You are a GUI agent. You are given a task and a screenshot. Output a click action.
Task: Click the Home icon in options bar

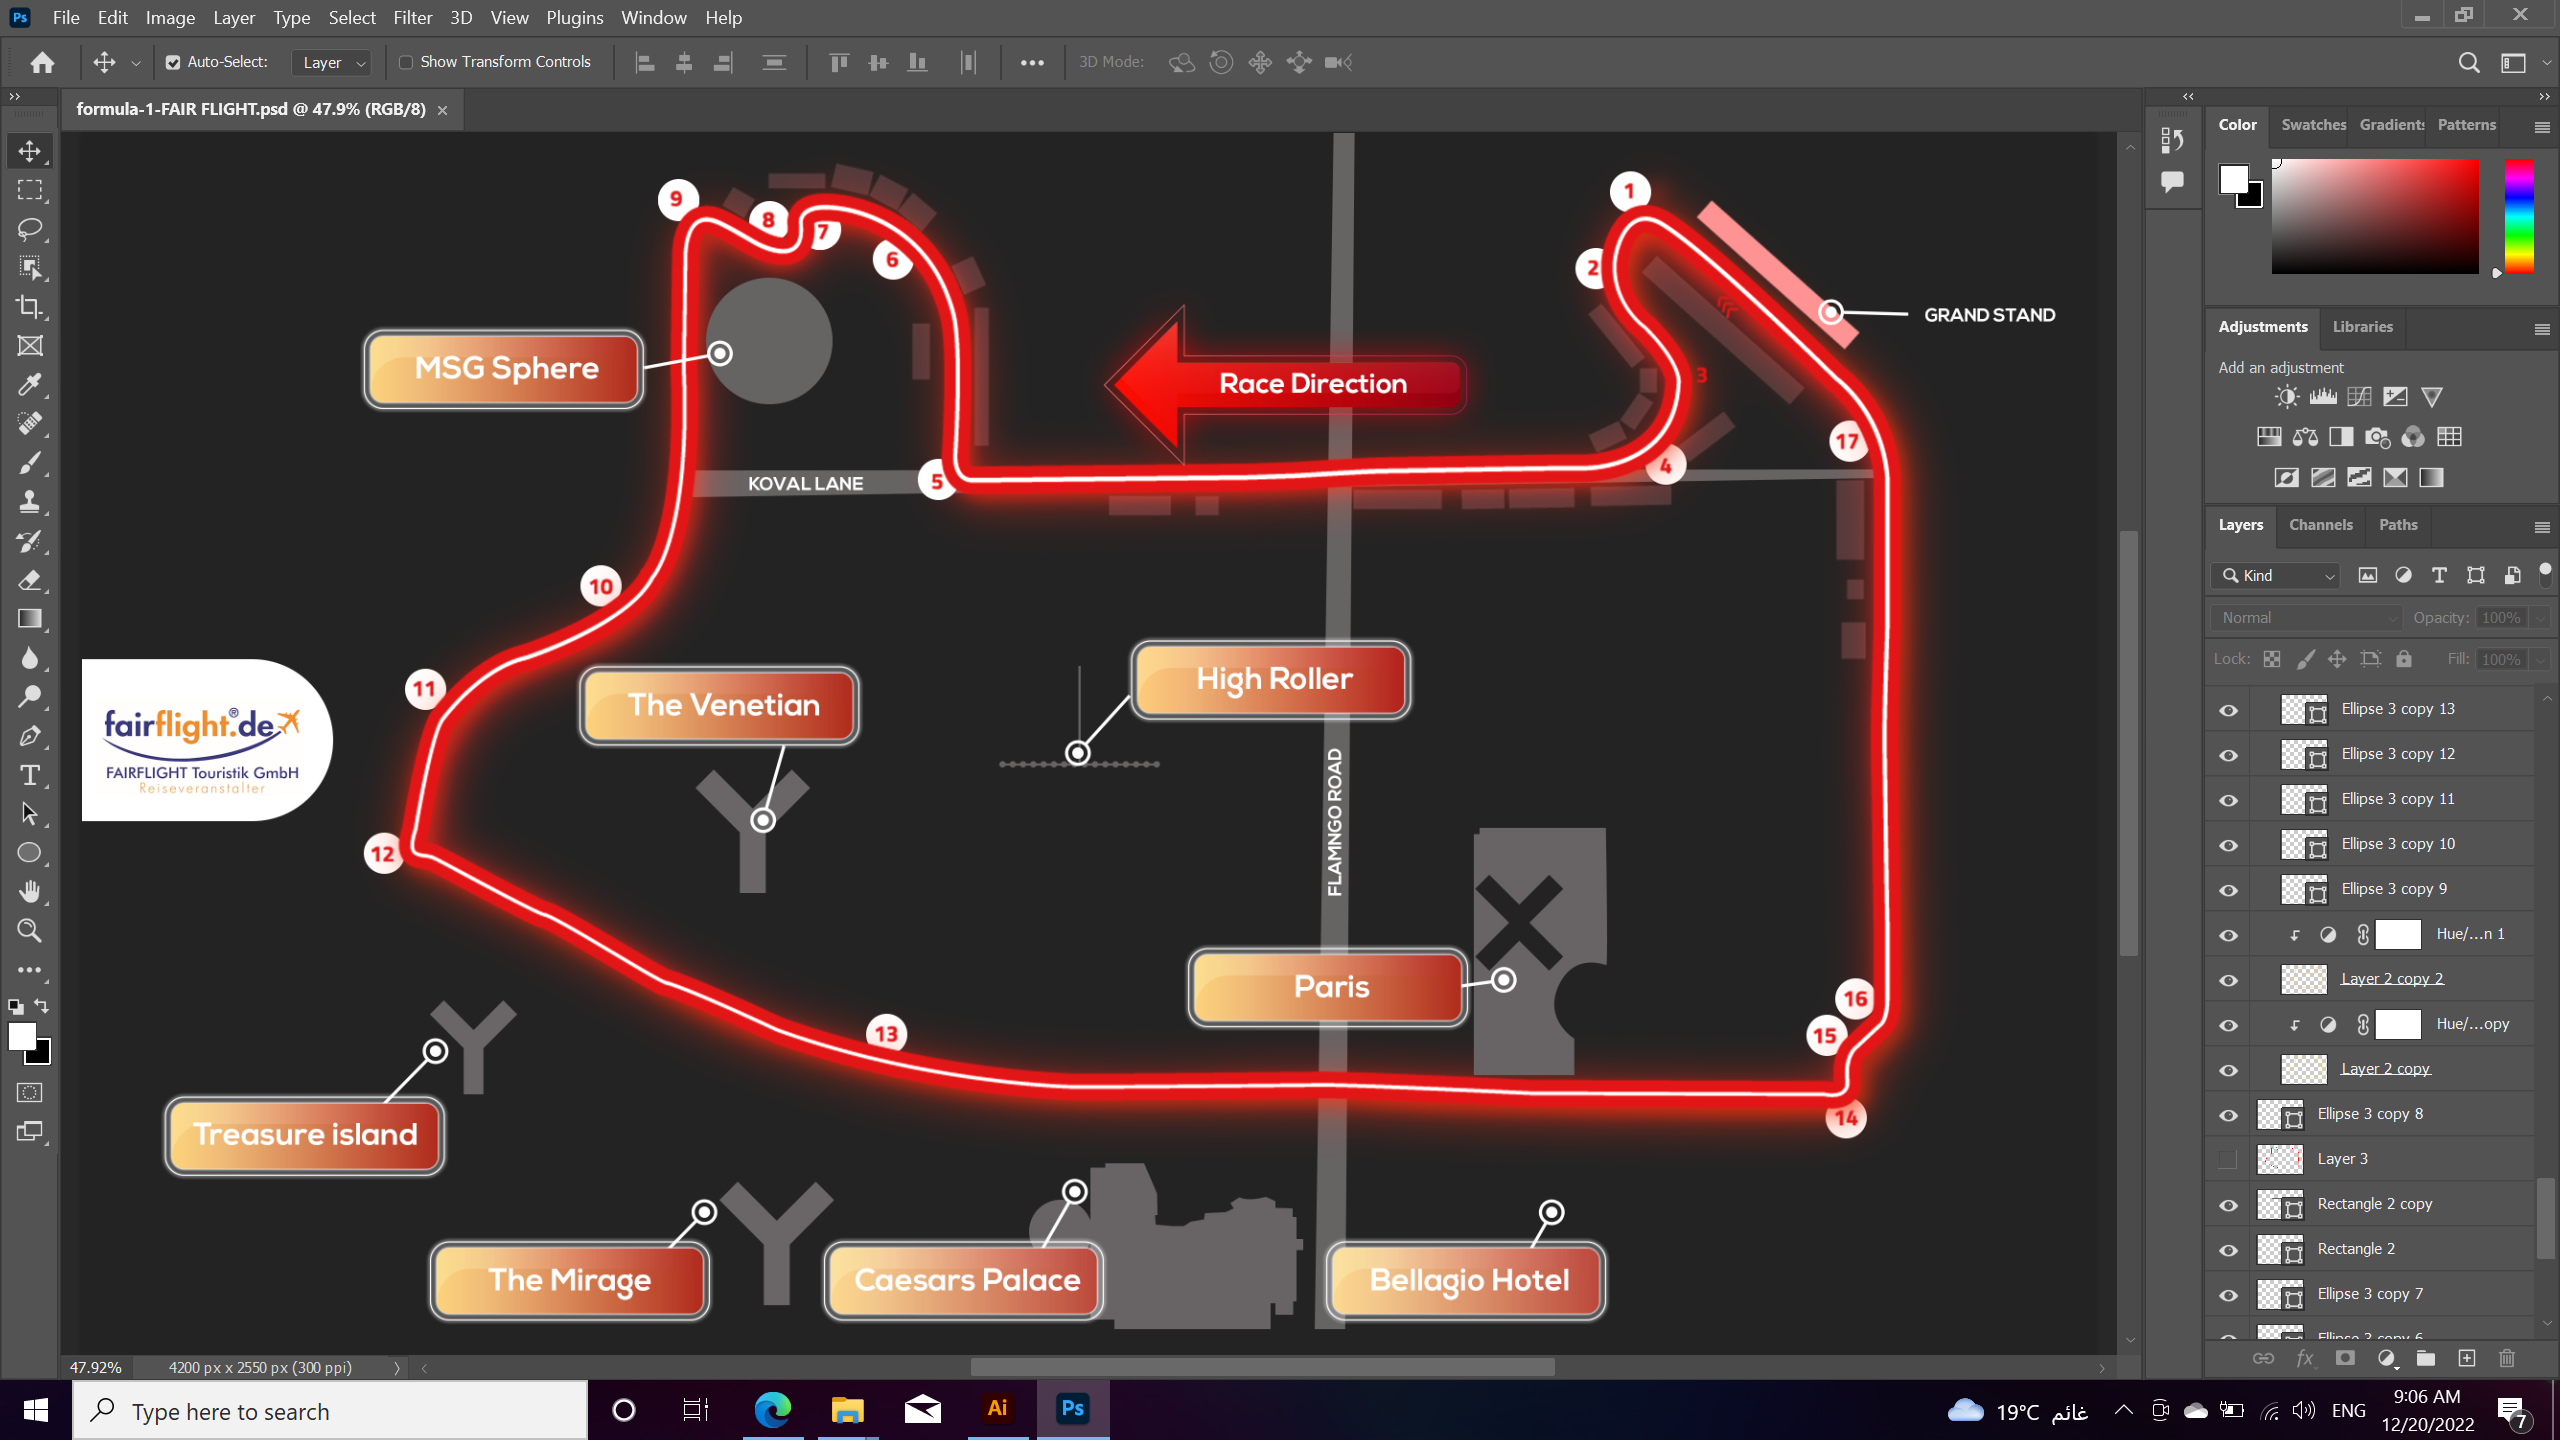(42, 62)
